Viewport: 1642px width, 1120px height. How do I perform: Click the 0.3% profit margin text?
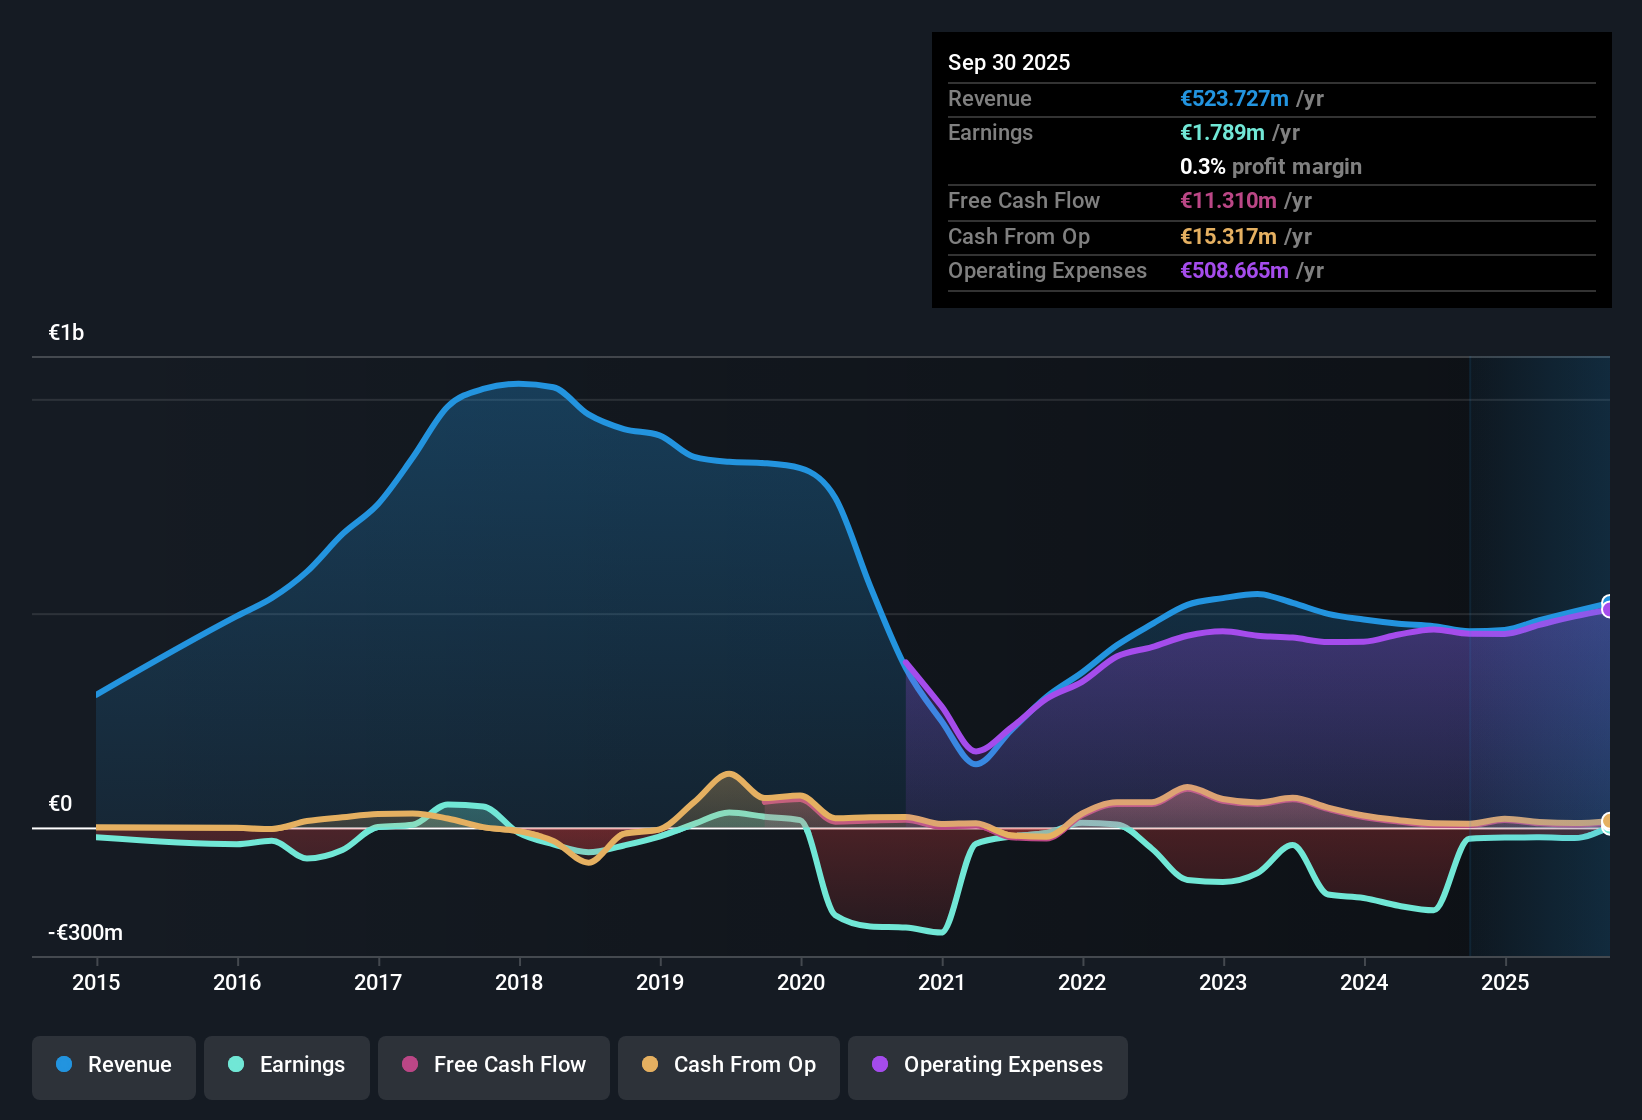pyautogui.click(x=1270, y=167)
